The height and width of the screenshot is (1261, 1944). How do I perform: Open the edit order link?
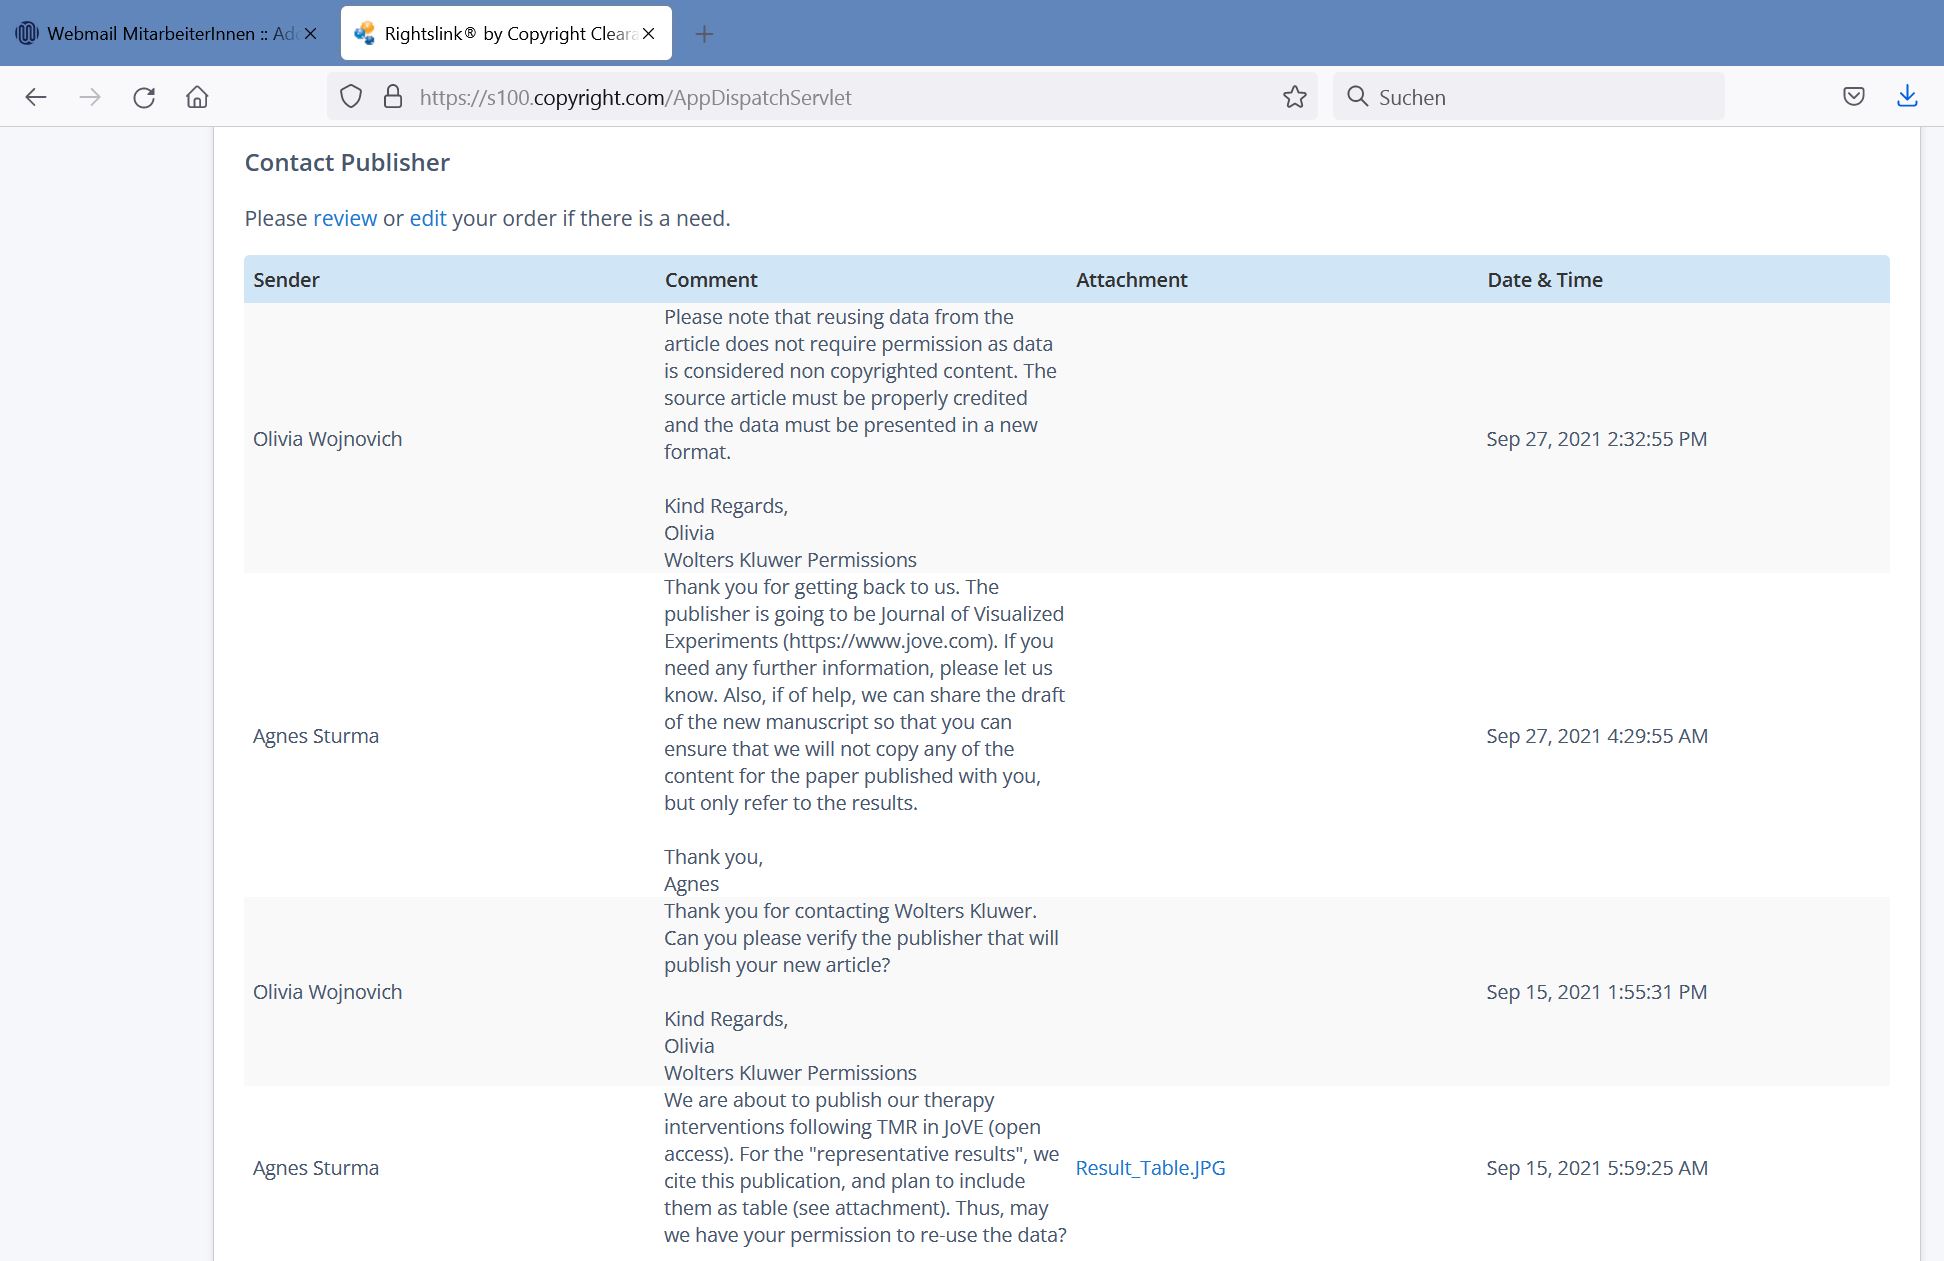click(x=428, y=218)
